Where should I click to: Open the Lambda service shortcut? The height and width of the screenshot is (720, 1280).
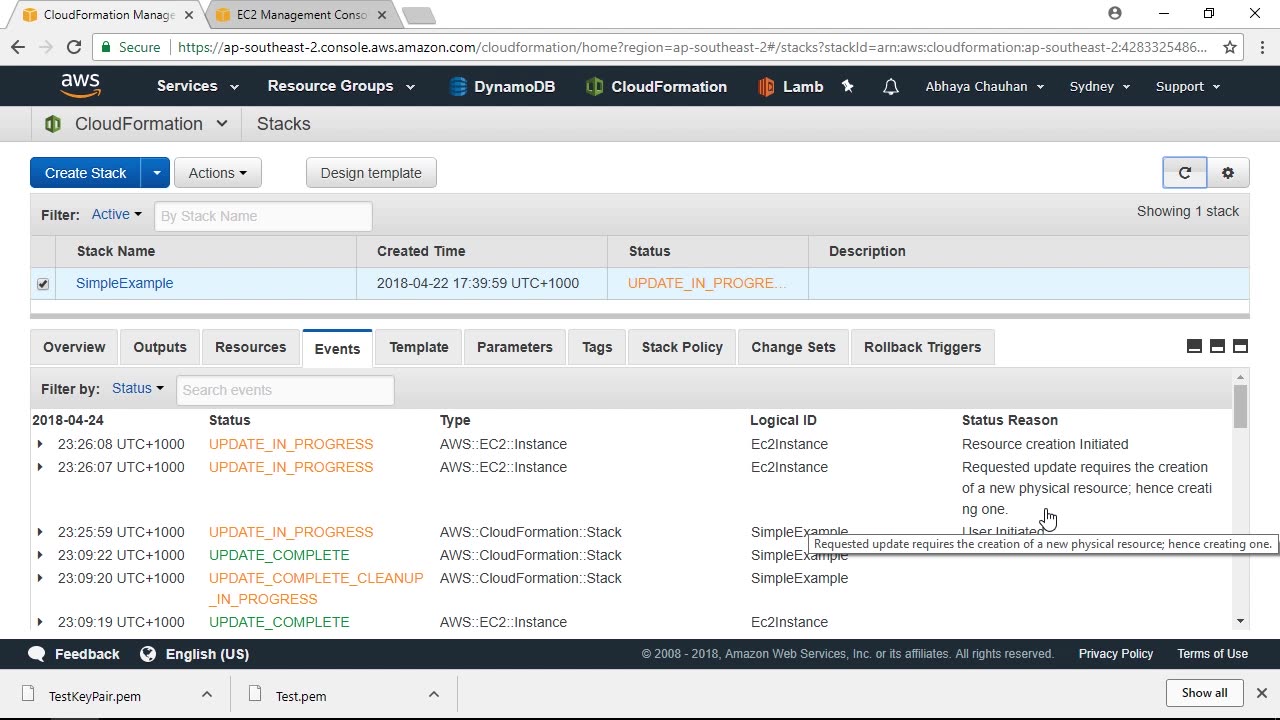tap(791, 87)
